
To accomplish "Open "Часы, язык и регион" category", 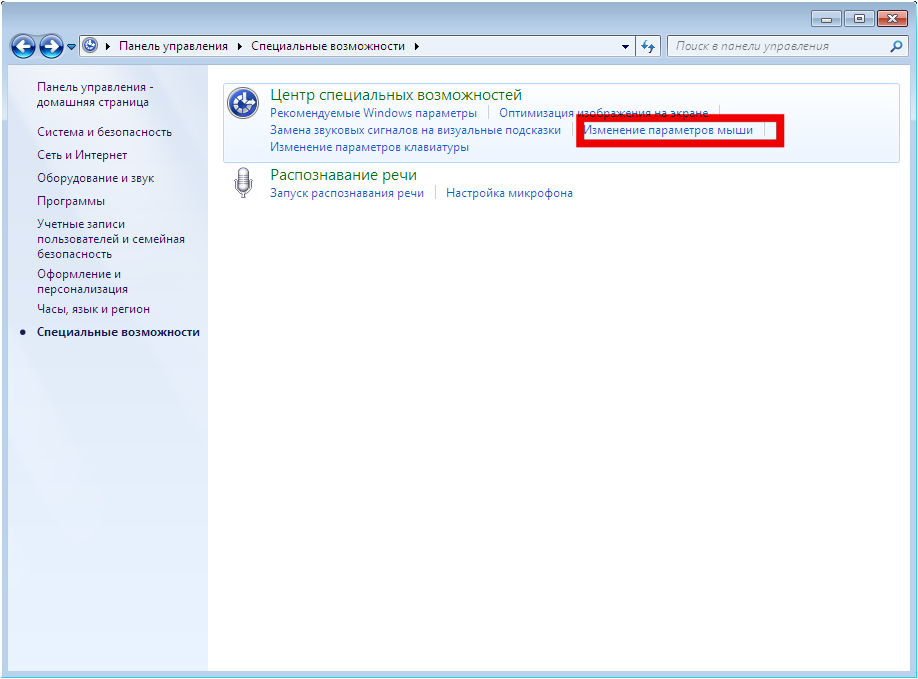I will tap(93, 309).
